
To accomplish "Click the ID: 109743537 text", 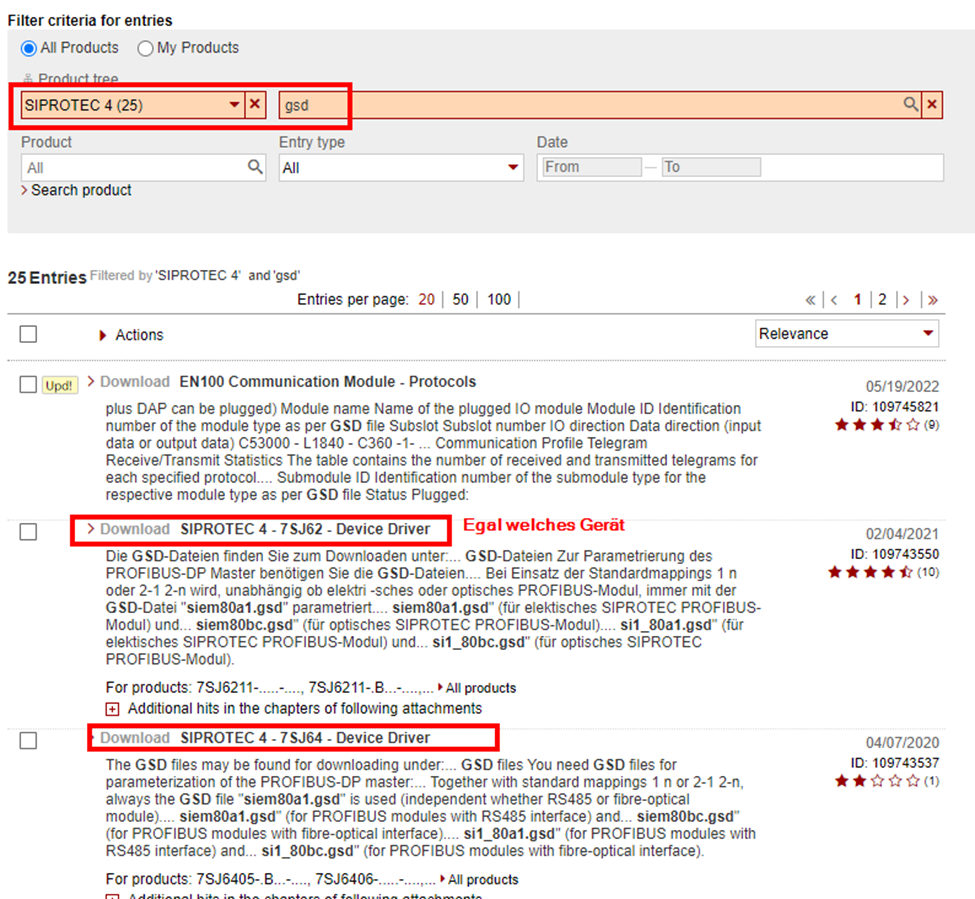I will tap(895, 763).
